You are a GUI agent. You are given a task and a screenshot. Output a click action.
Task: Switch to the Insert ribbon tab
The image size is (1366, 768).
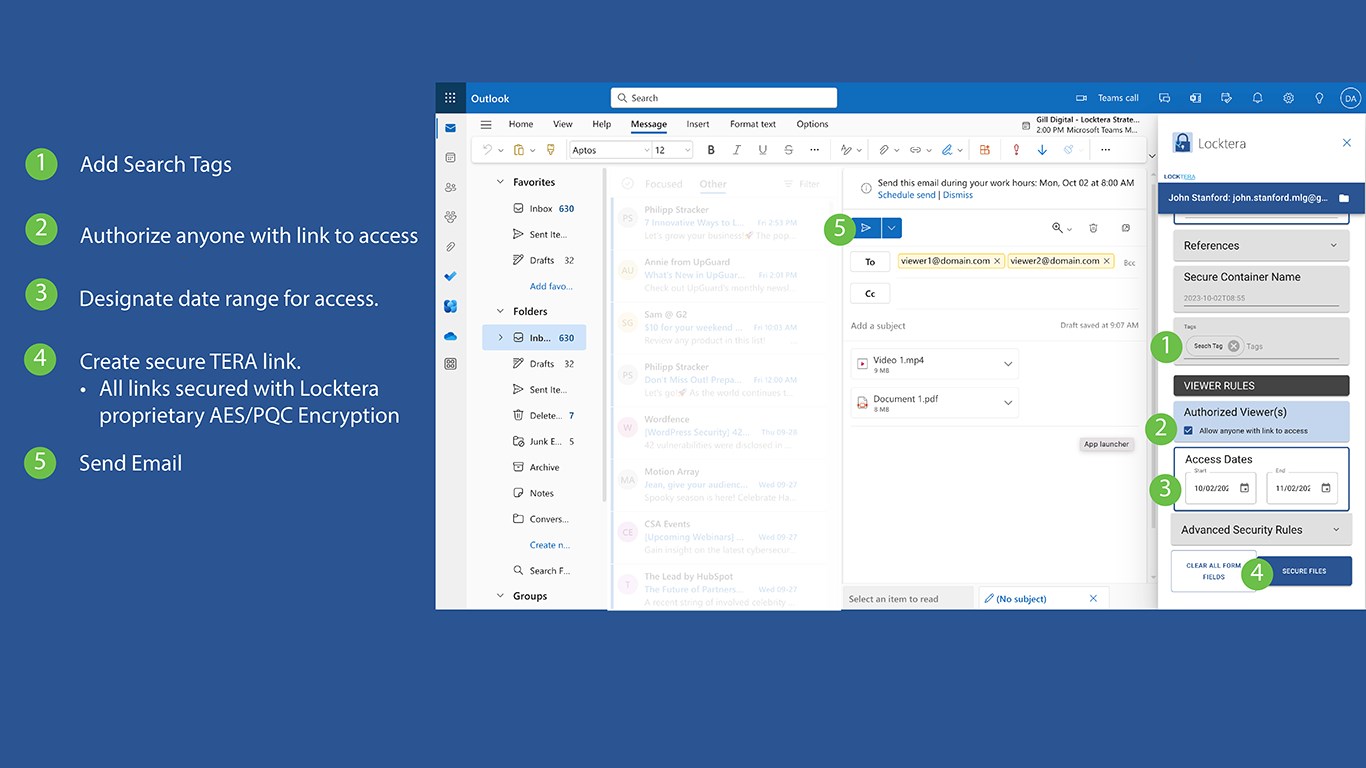click(698, 124)
